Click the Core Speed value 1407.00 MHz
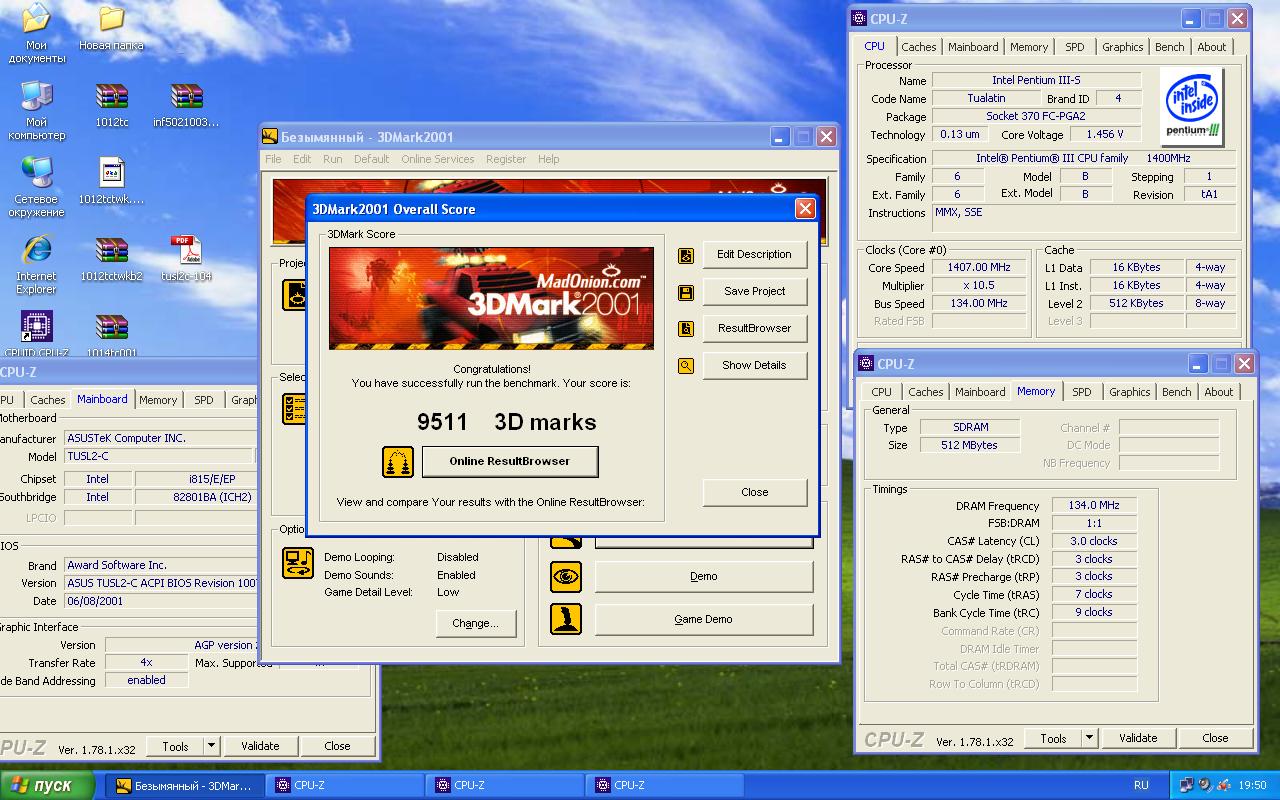1280x800 pixels. [979, 268]
